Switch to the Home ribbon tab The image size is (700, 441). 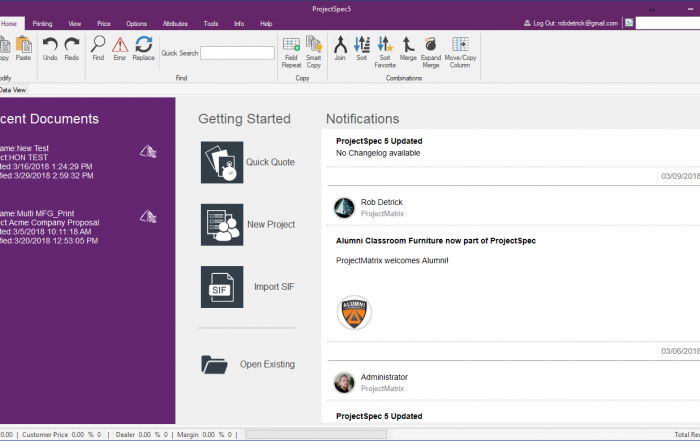9,24
